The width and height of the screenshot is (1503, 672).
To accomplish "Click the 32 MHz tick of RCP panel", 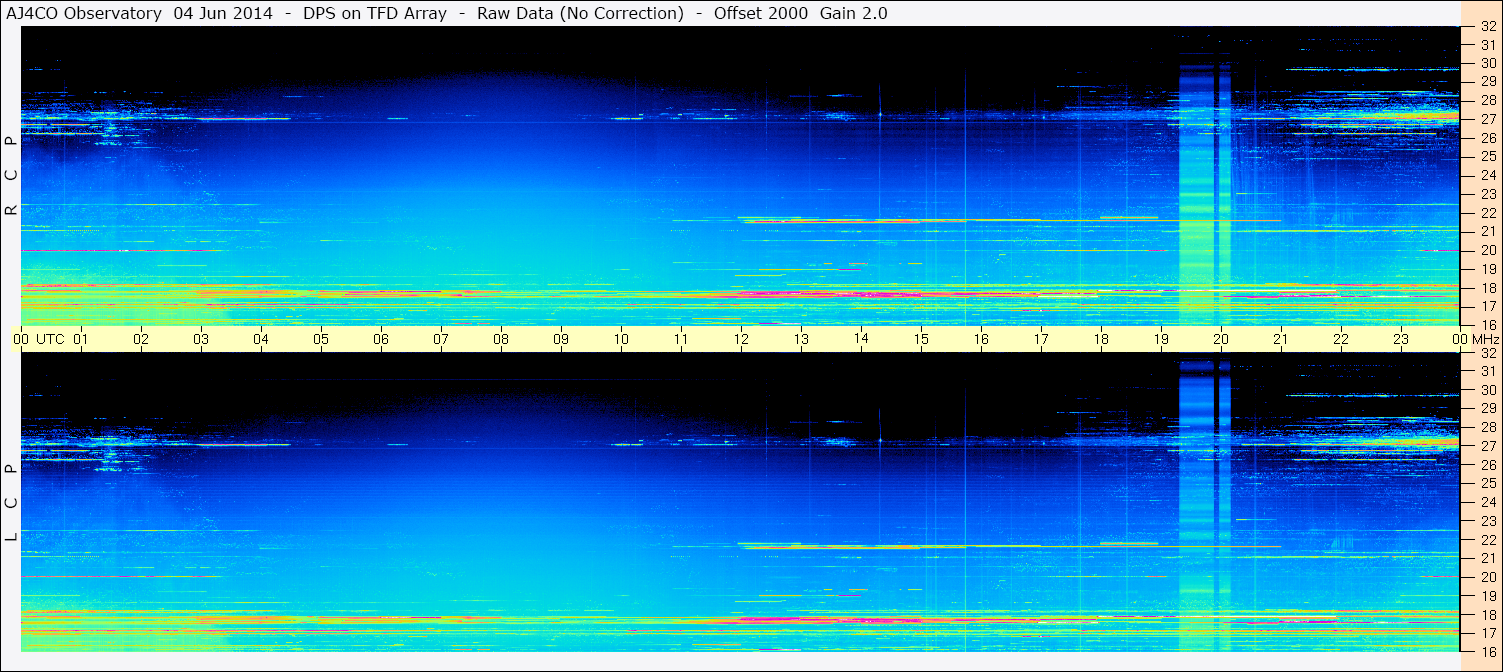I will click(1488, 26).
